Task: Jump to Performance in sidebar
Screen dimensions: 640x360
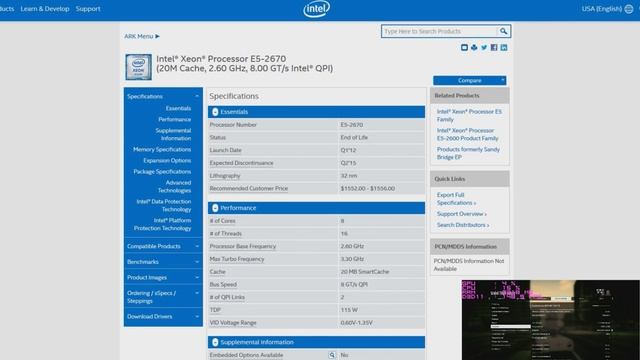Action: (x=175, y=120)
